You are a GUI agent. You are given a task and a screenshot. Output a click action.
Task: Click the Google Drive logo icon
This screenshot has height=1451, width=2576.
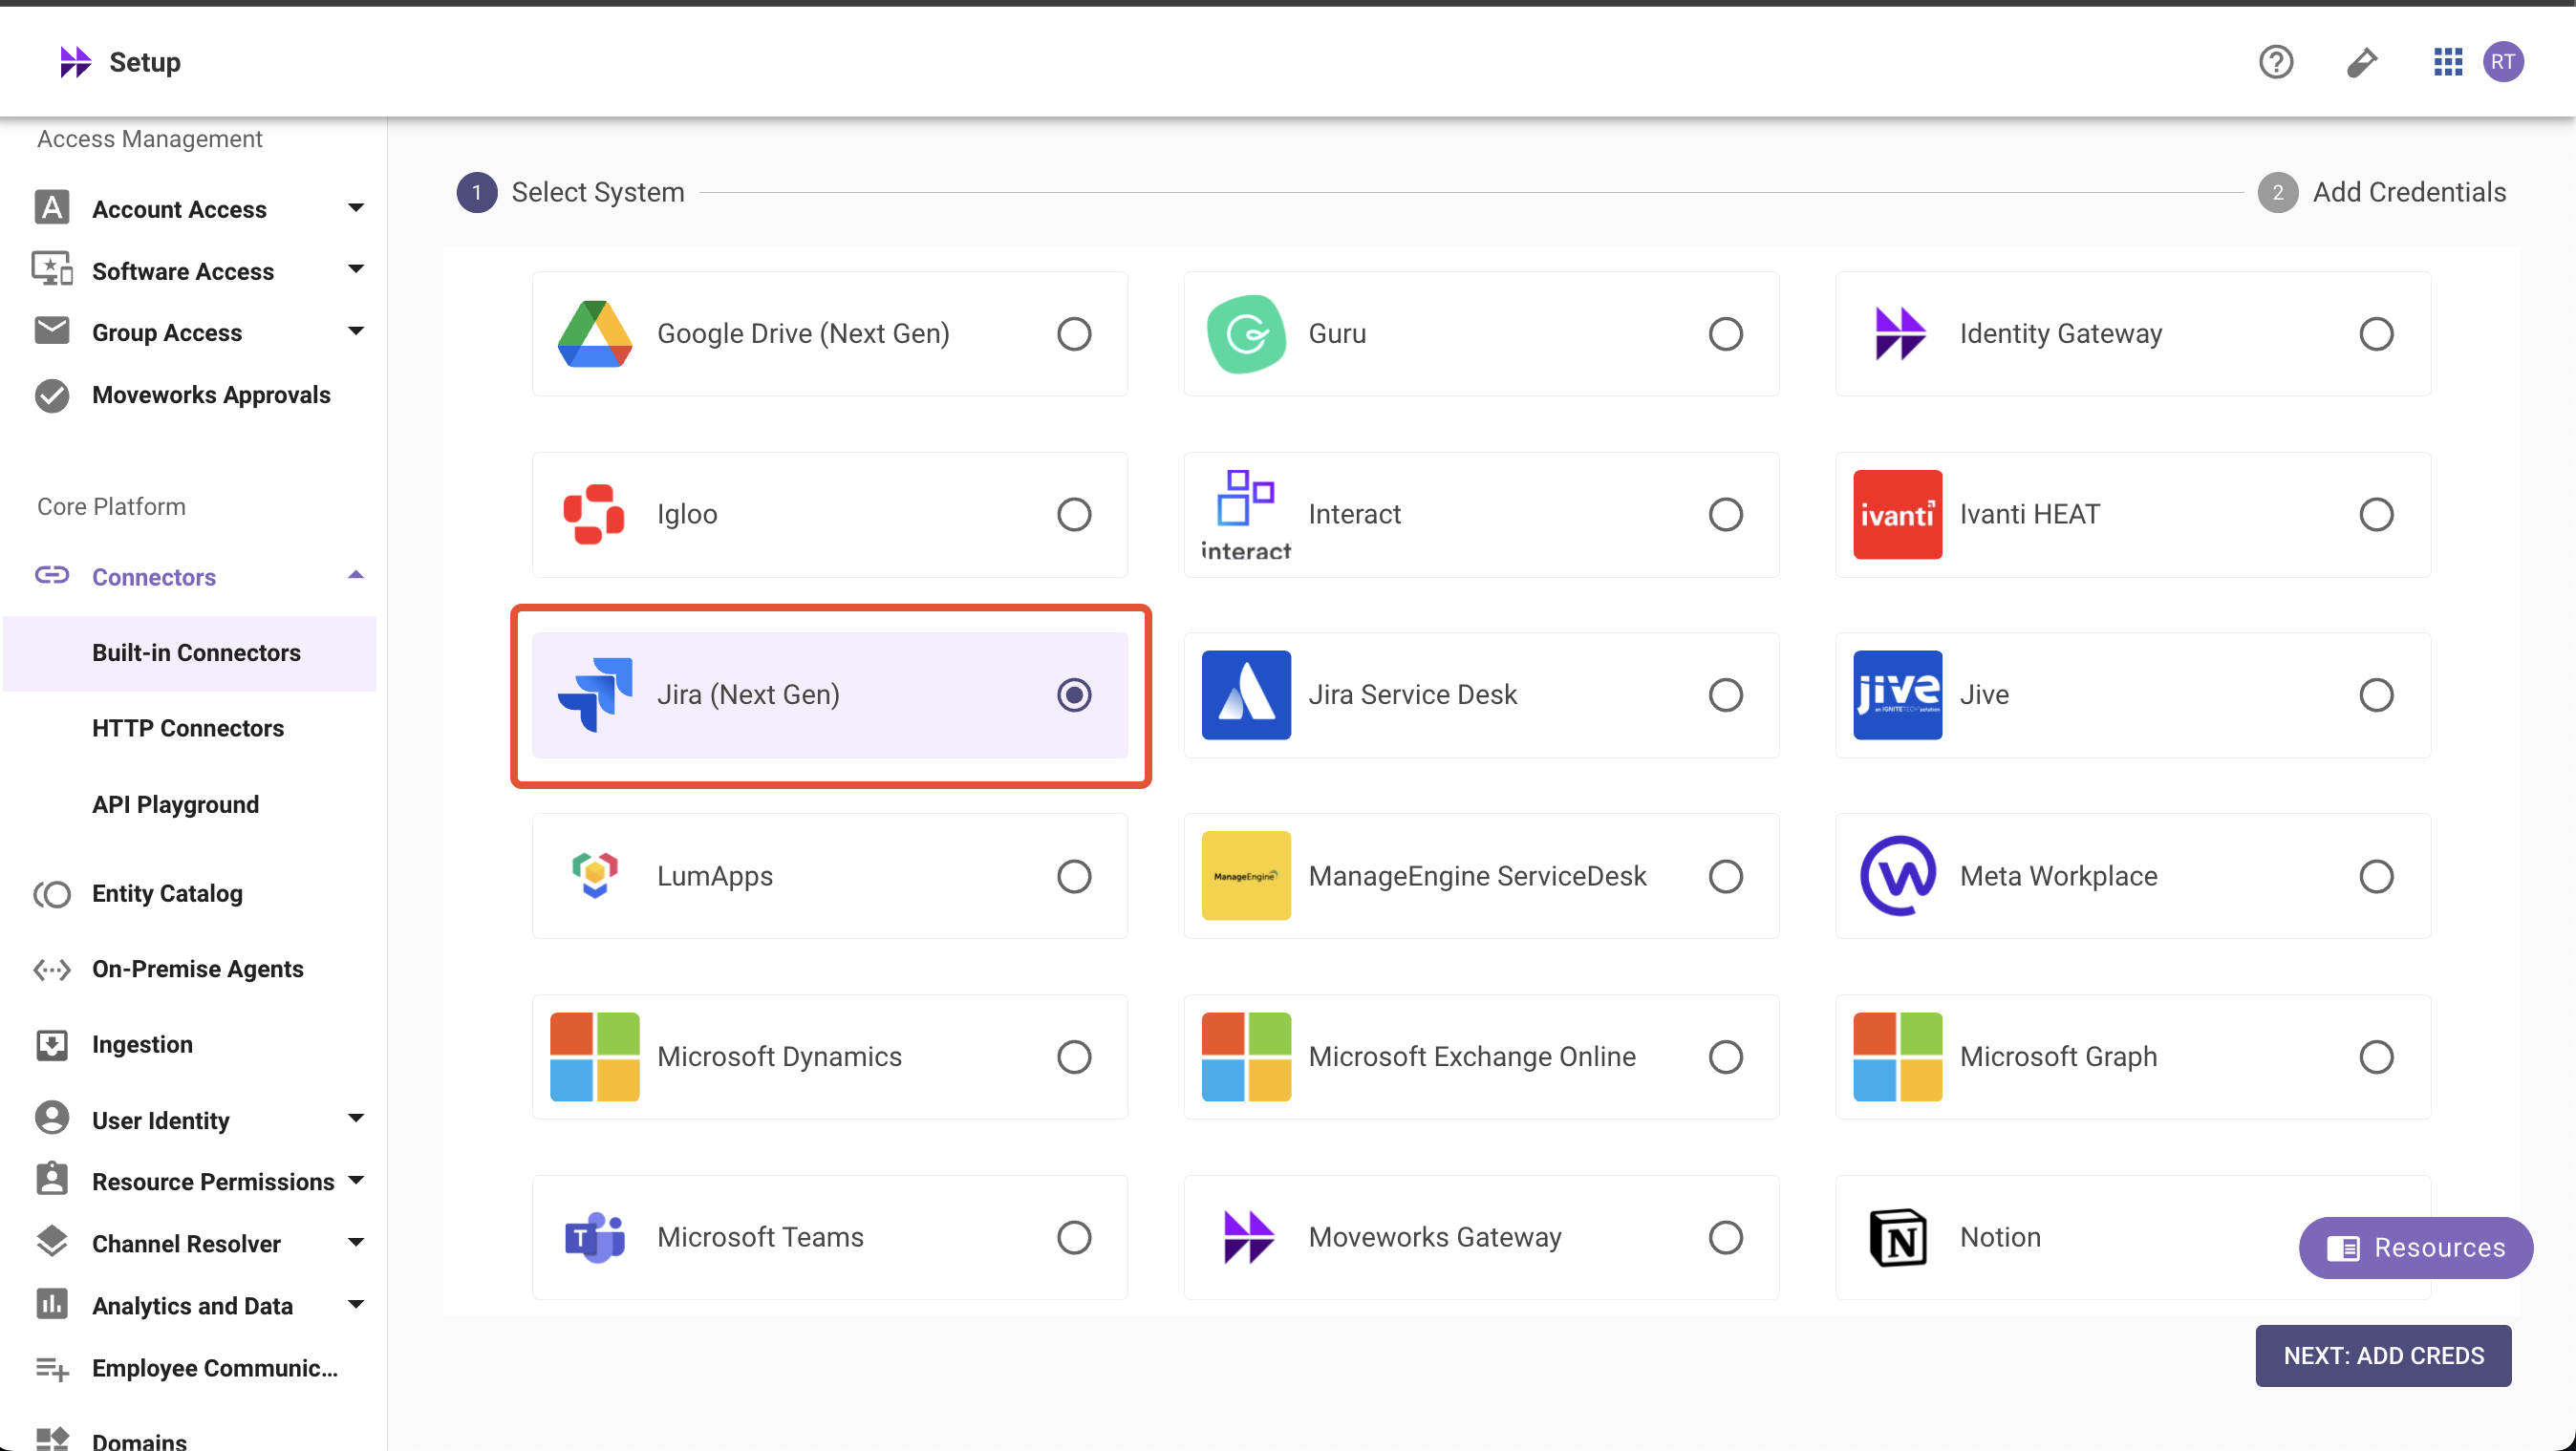click(x=594, y=334)
